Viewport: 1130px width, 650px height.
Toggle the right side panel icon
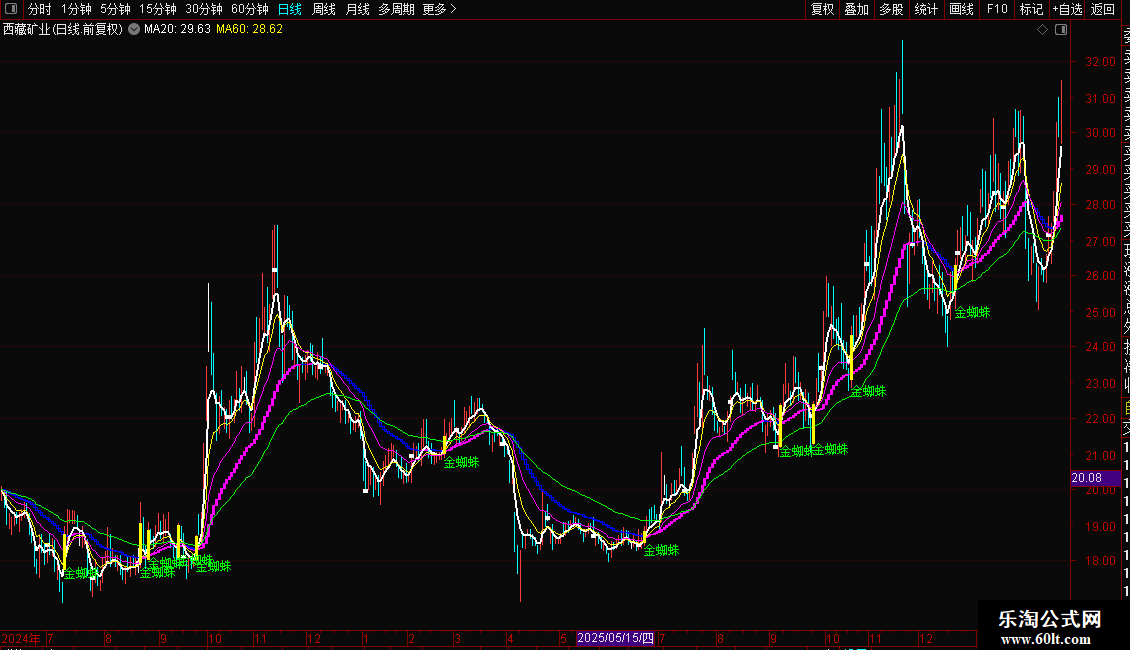tap(1061, 30)
